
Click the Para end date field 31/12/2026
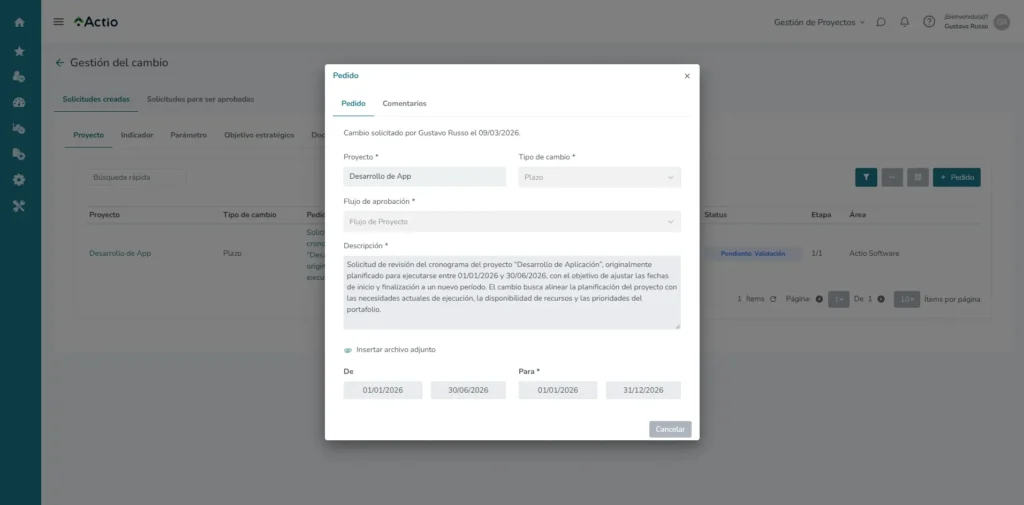coord(643,390)
